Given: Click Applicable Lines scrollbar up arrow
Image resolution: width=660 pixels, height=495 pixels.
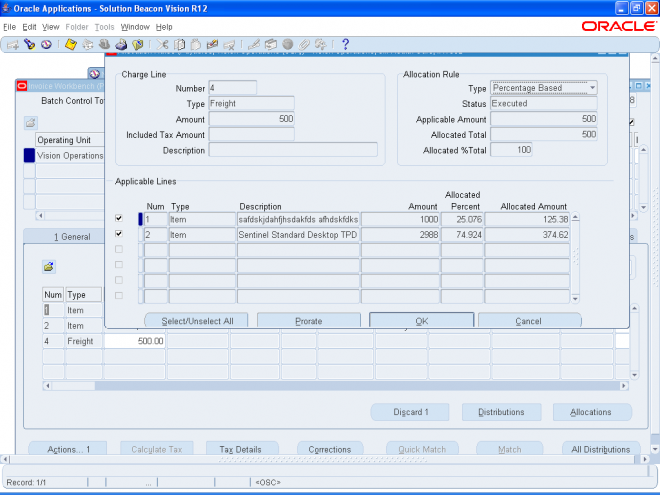Looking at the screenshot, I should pyautogui.click(x=575, y=216).
